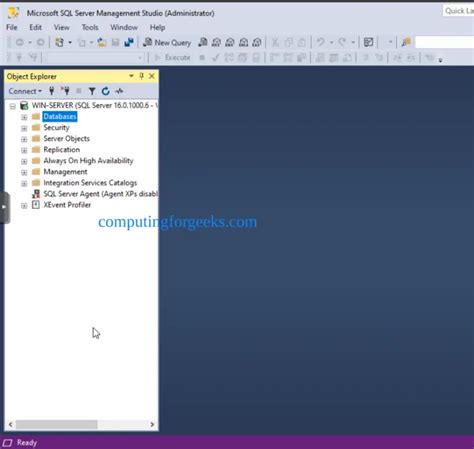Viewport: 474px width, 449px height.
Task: Click the Analysis Services MDX Query icon
Action: [x=216, y=42]
